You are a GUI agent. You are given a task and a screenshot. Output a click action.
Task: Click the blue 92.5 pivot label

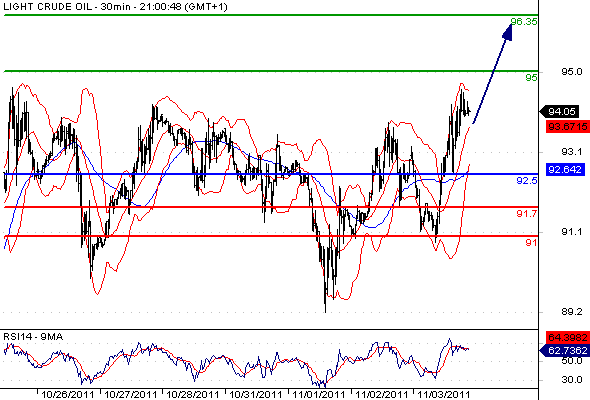[527, 181]
